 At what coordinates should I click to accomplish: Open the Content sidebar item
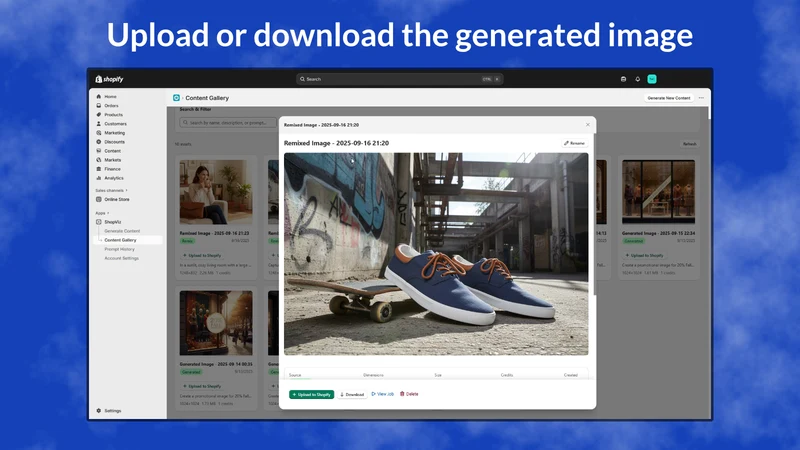(112, 151)
